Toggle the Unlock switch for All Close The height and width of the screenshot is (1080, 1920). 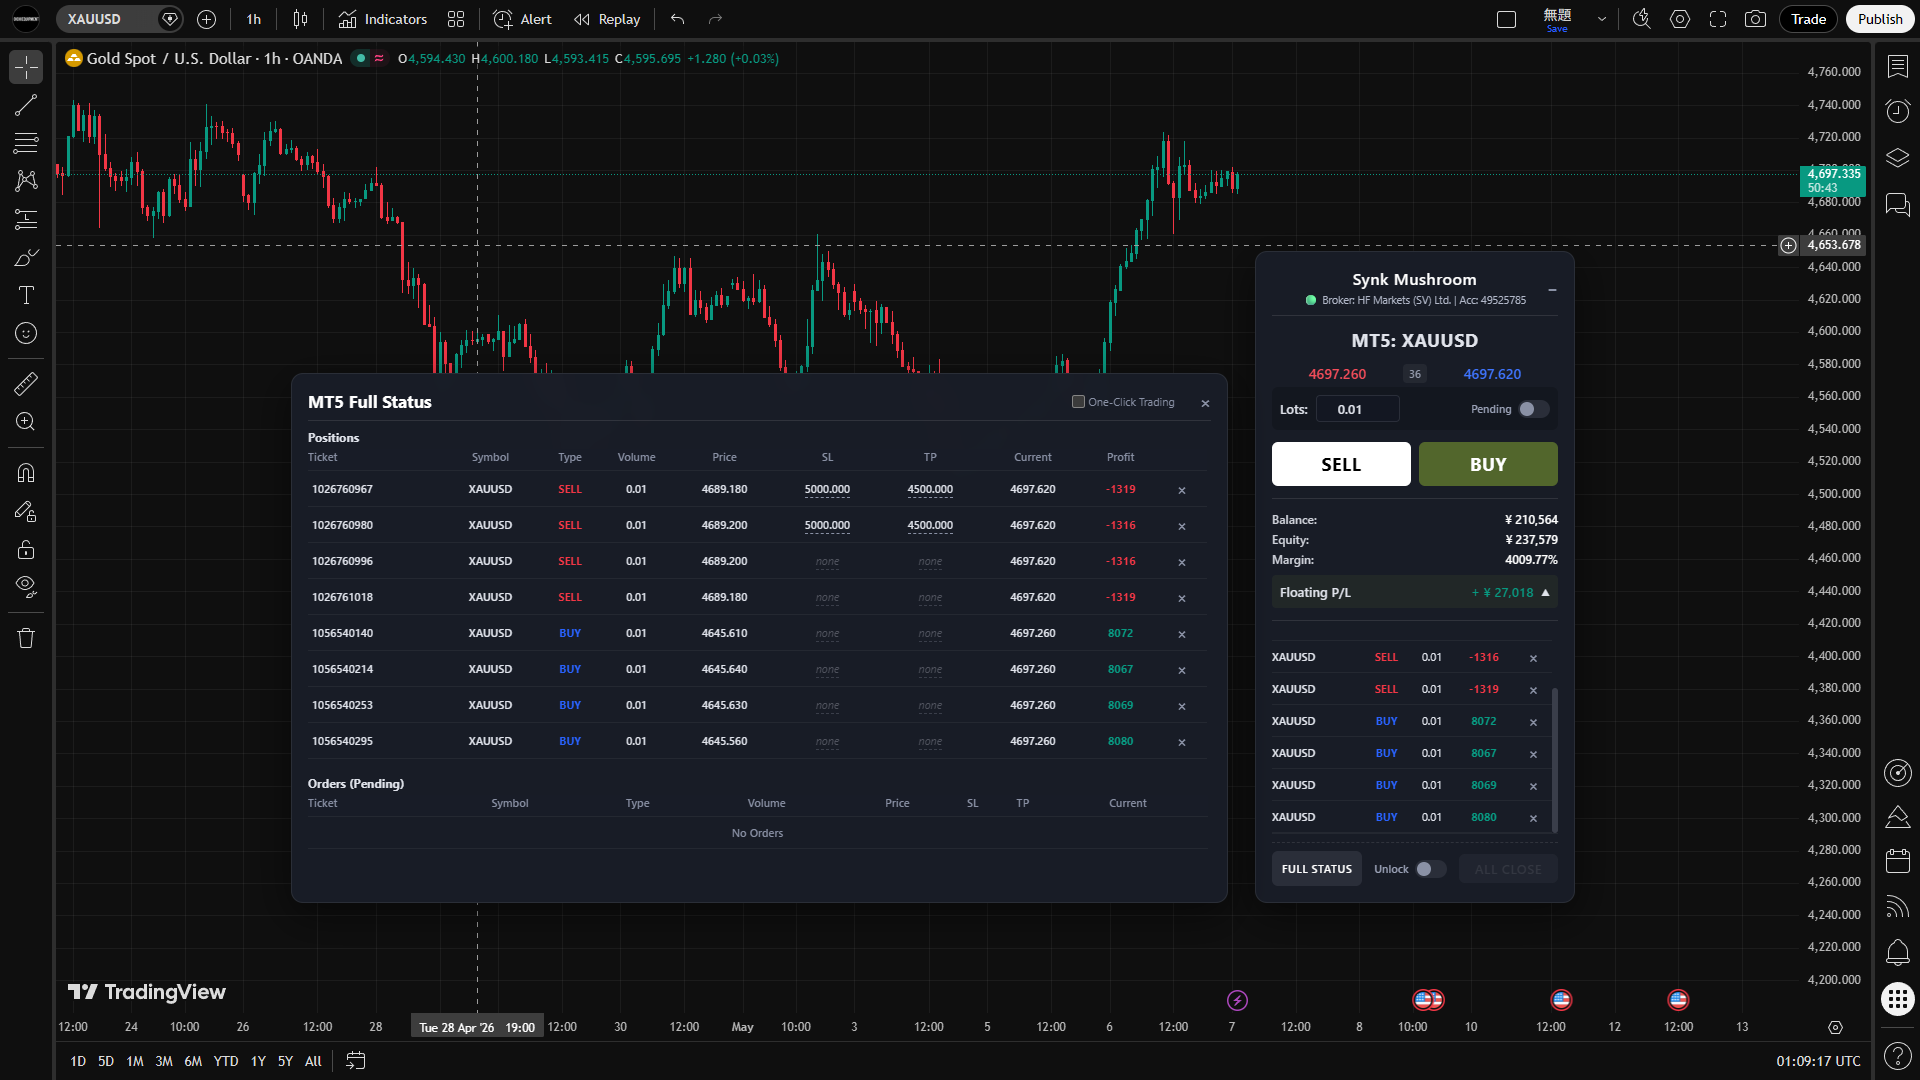(1430, 869)
